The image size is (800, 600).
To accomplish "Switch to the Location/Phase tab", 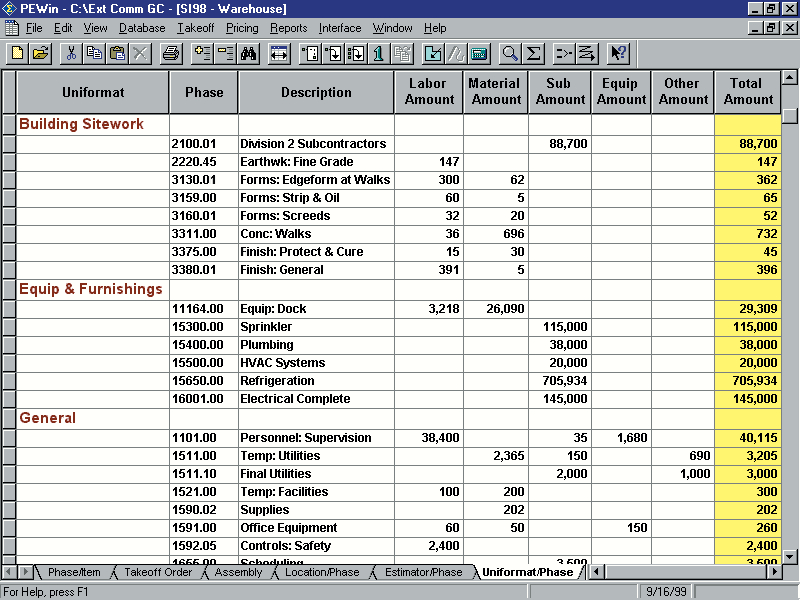I will [322, 572].
